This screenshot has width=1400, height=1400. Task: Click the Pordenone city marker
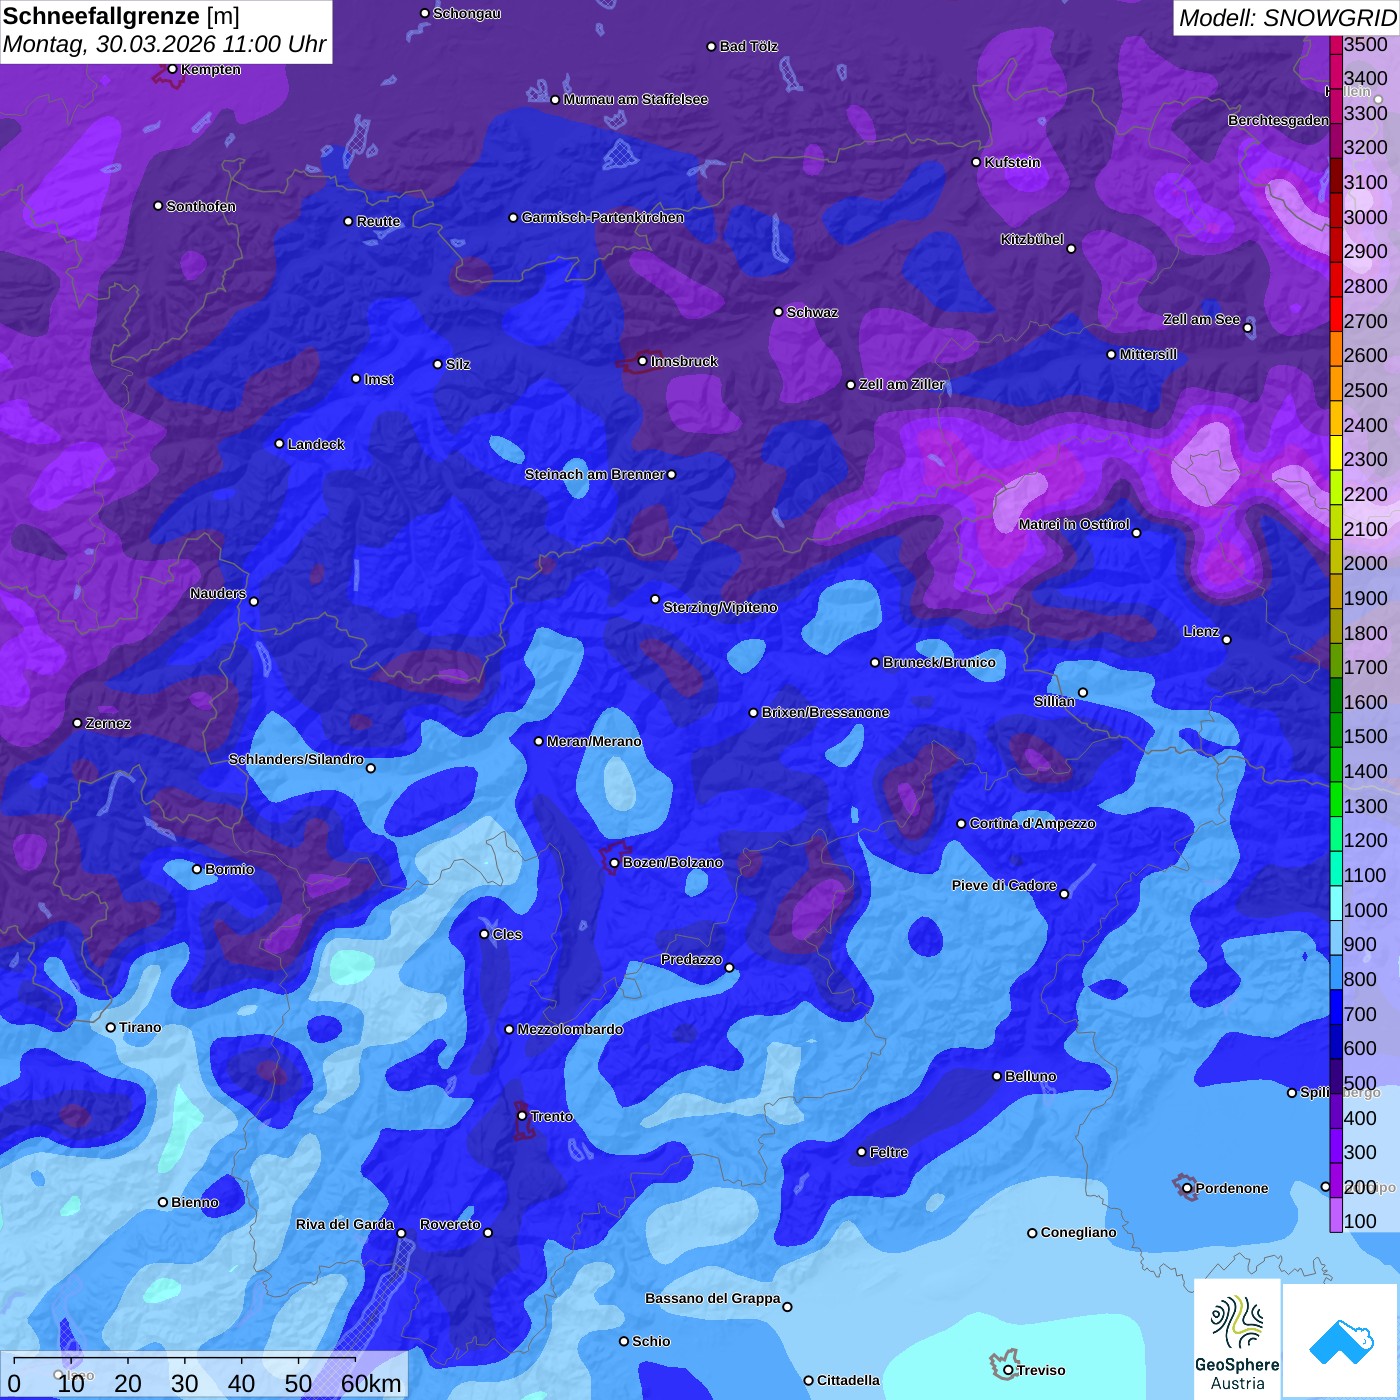(1187, 1188)
